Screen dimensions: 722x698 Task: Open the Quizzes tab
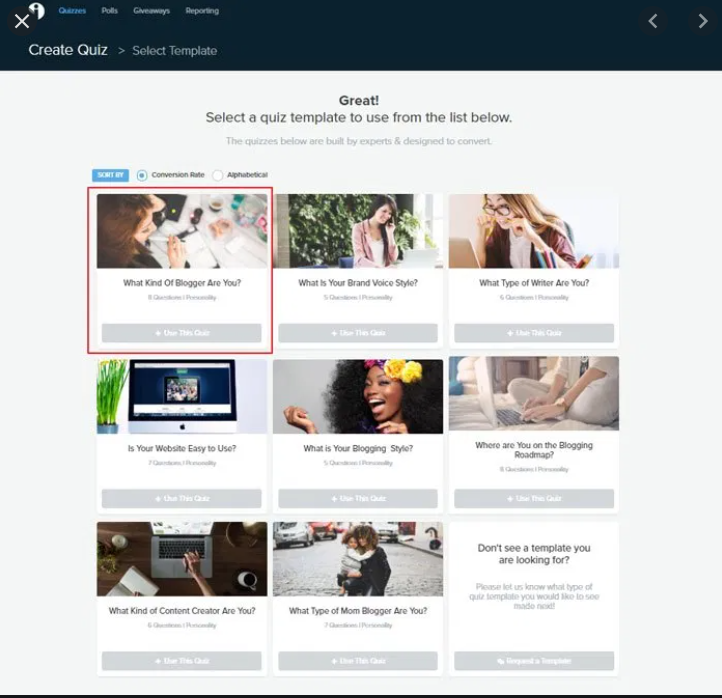tap(72, 11)
